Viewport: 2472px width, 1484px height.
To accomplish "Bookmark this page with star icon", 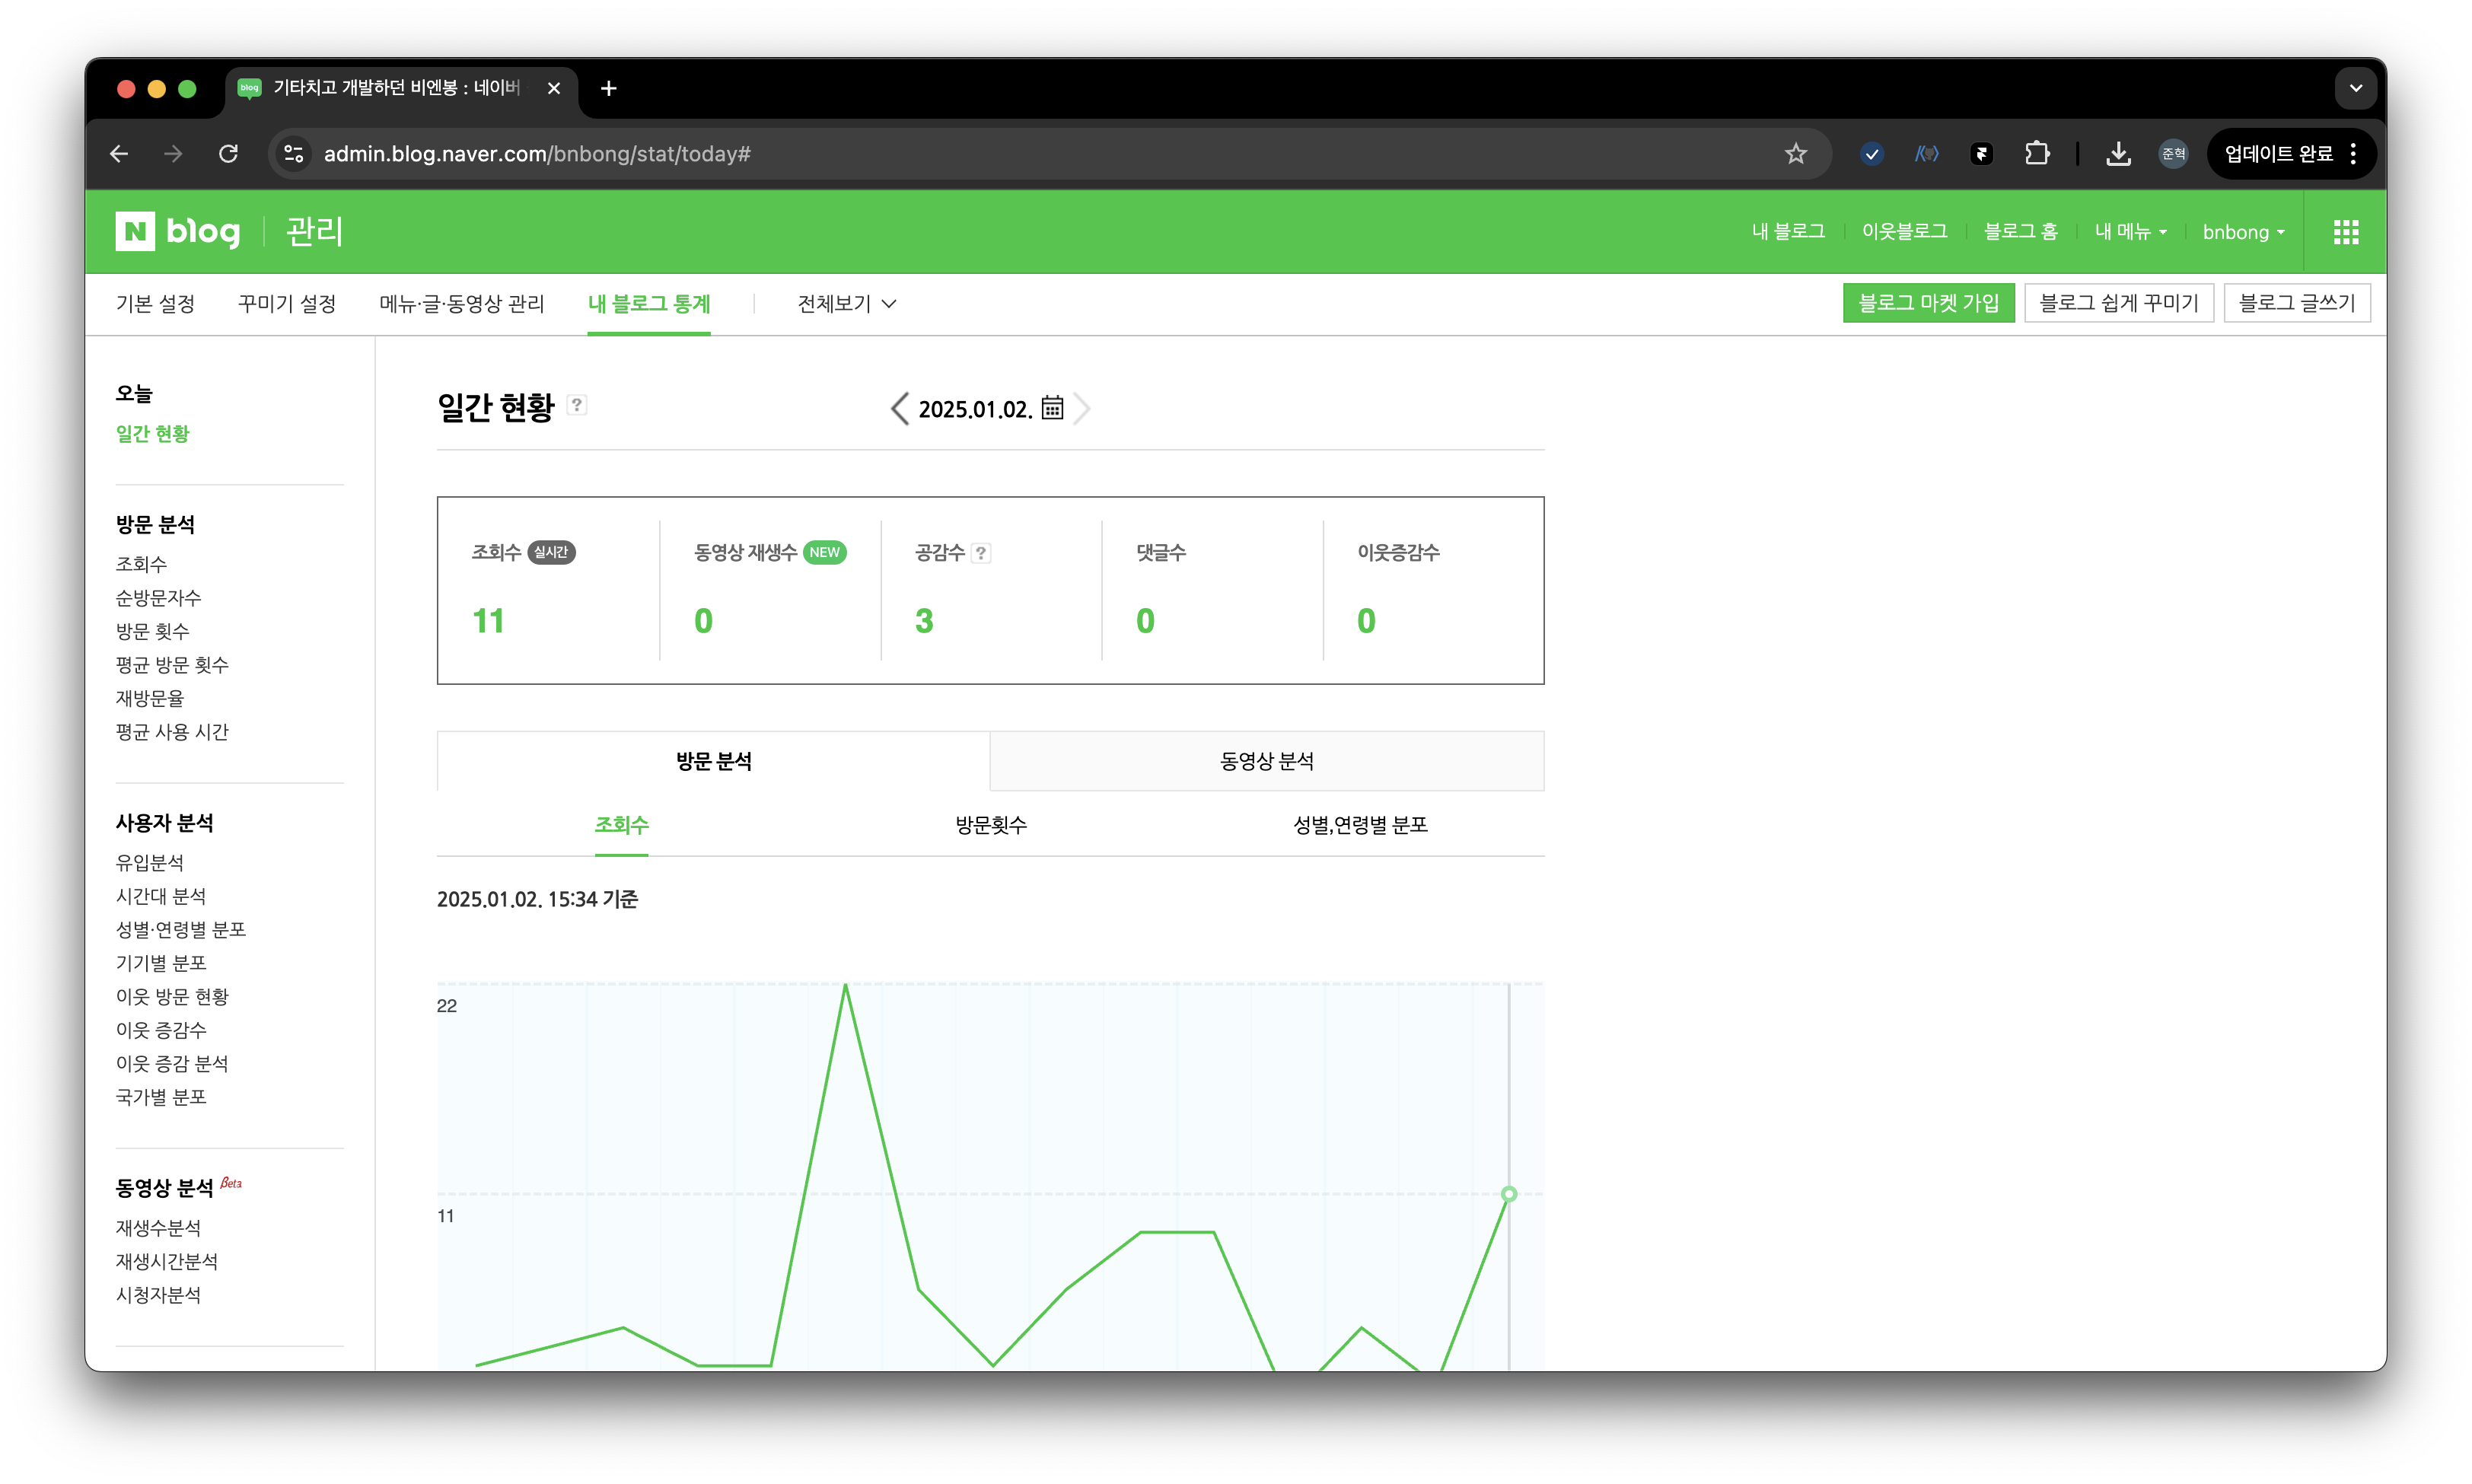I will click(1796, 154).
